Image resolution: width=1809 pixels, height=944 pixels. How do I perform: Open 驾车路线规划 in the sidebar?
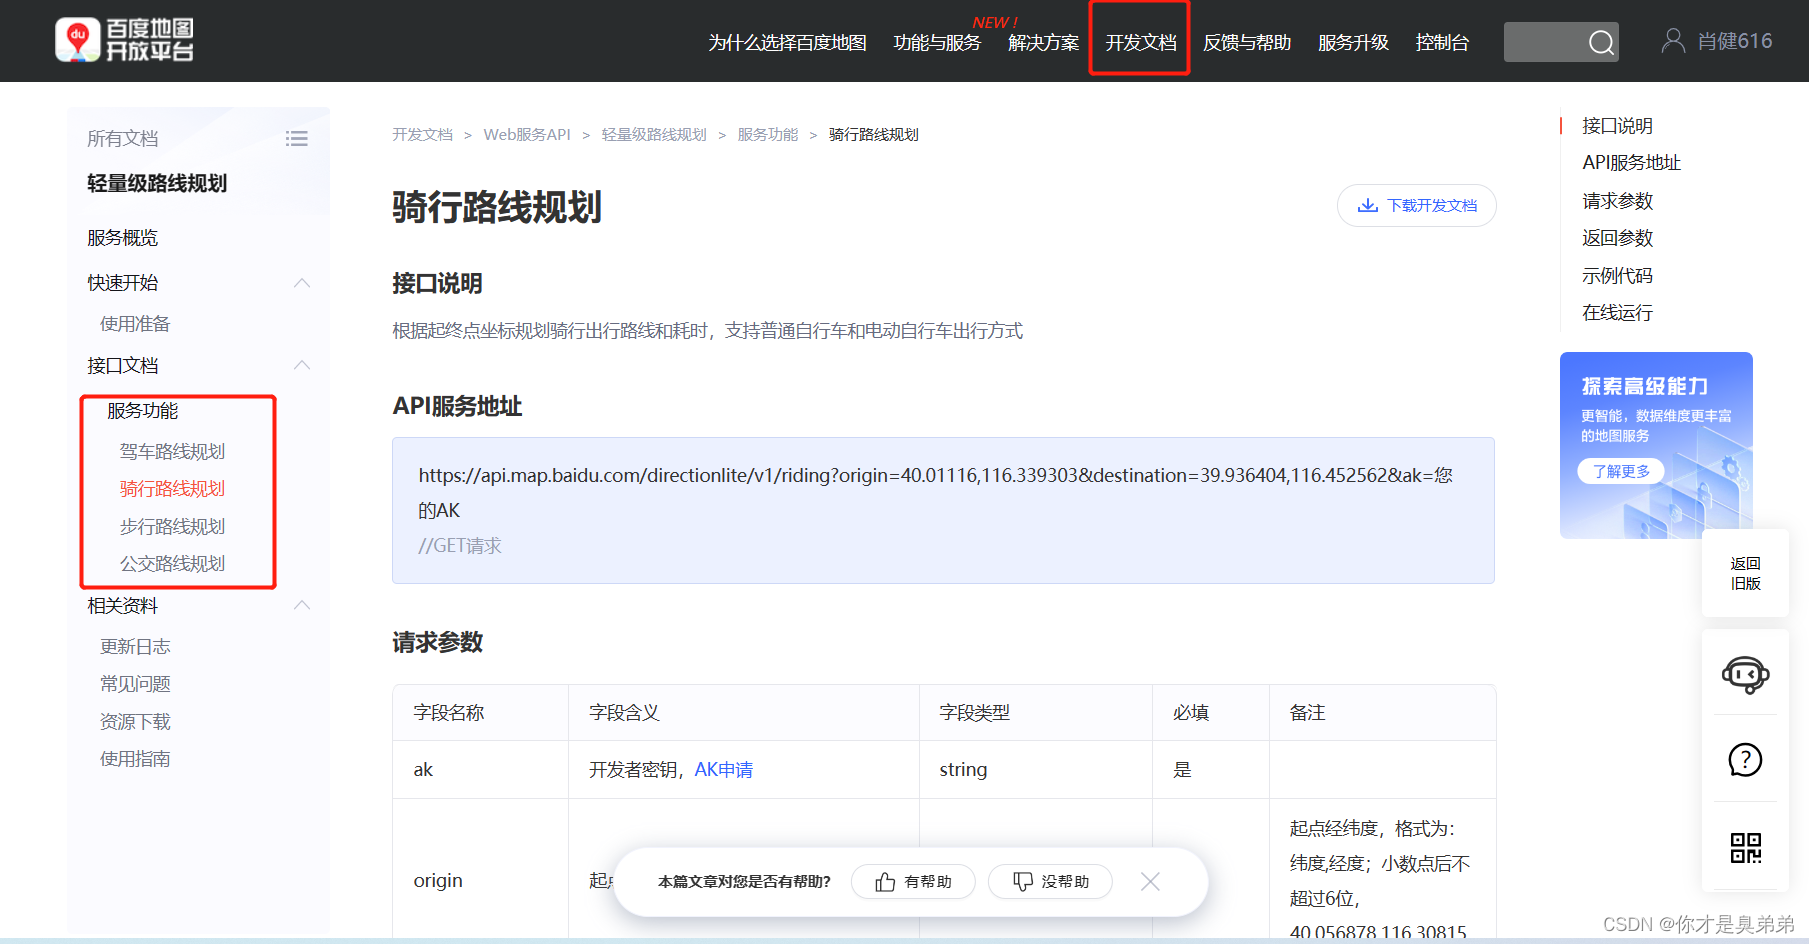[172, 451]
